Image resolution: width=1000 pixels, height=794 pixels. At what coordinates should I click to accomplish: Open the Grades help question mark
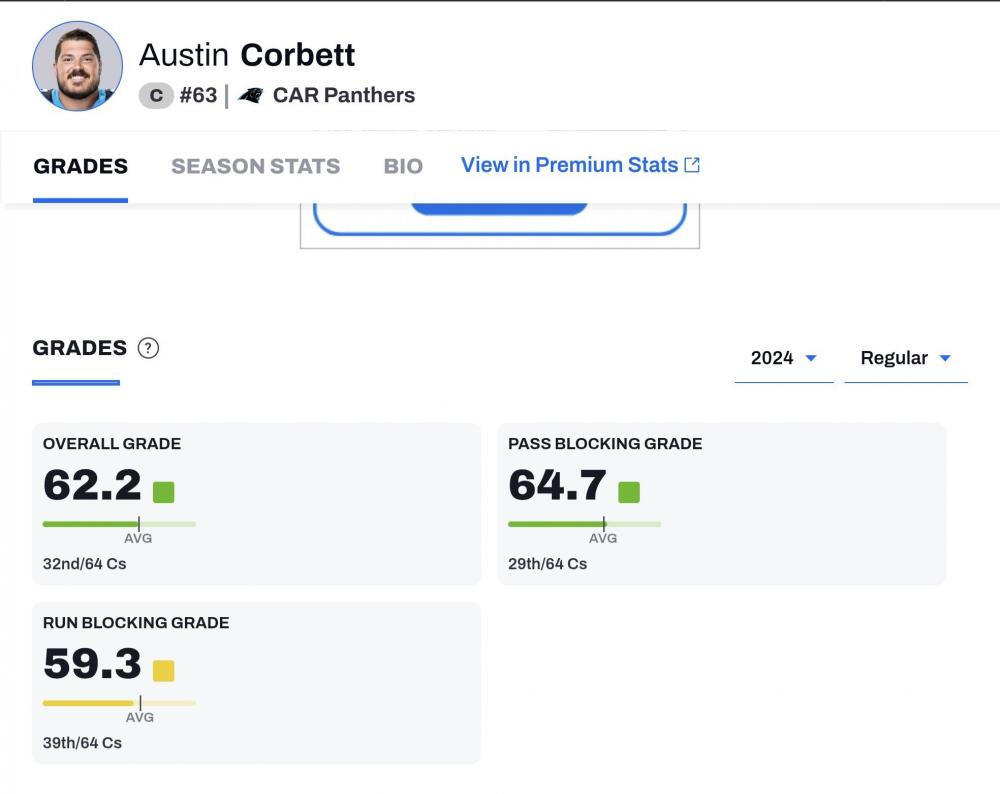tap(148, 348)
